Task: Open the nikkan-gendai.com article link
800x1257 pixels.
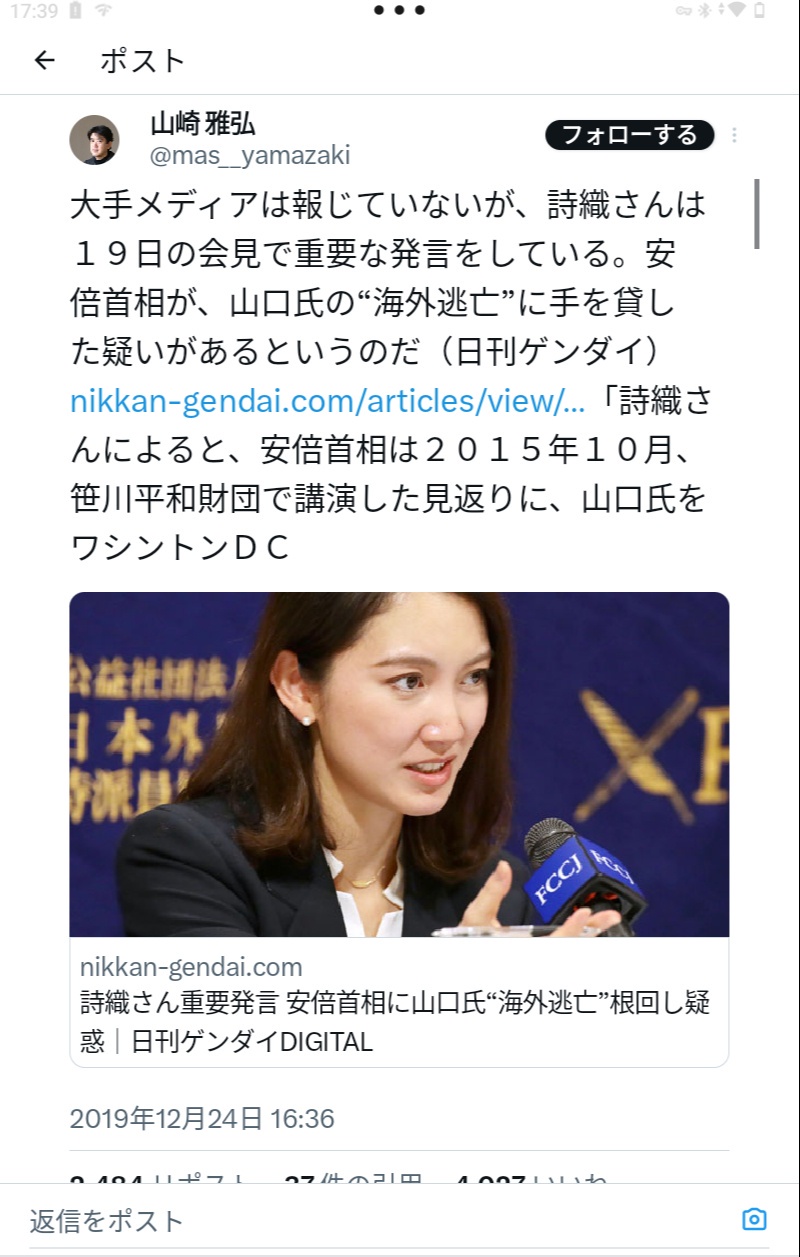Action: click(328, 401)
